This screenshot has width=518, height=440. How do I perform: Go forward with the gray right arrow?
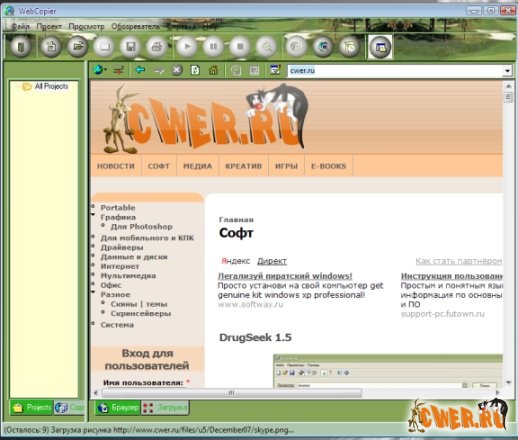pyautogui.click(x=159, y=70)
